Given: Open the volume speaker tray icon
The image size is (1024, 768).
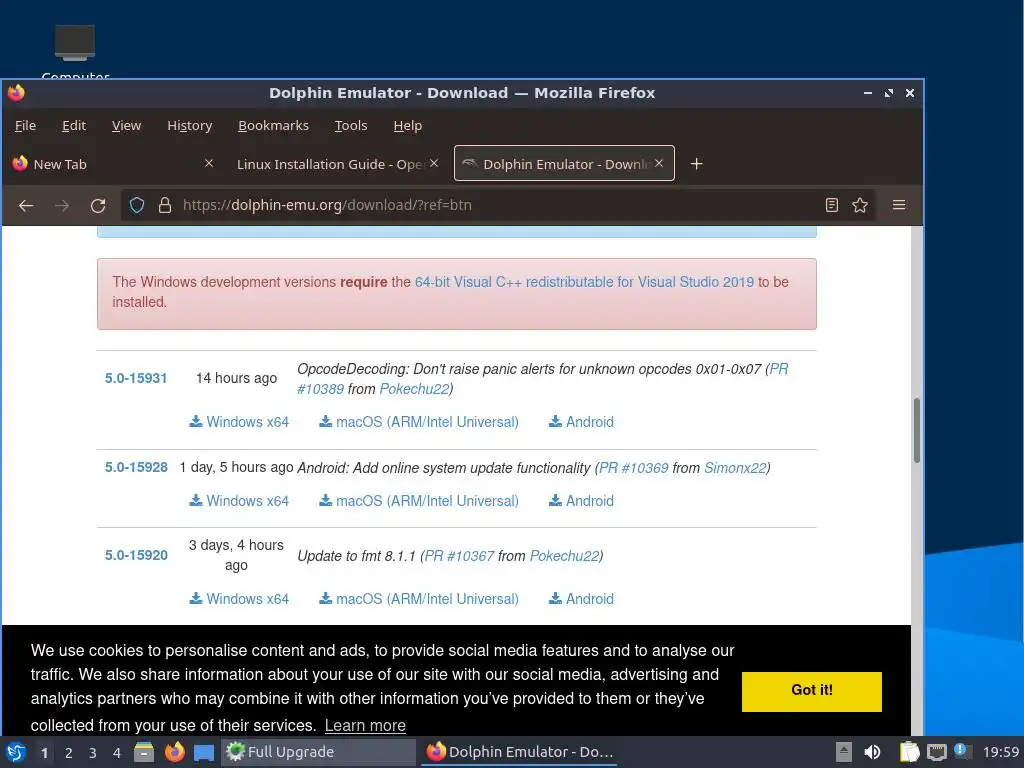Looking at the screenshot, I should click(872, 752).
